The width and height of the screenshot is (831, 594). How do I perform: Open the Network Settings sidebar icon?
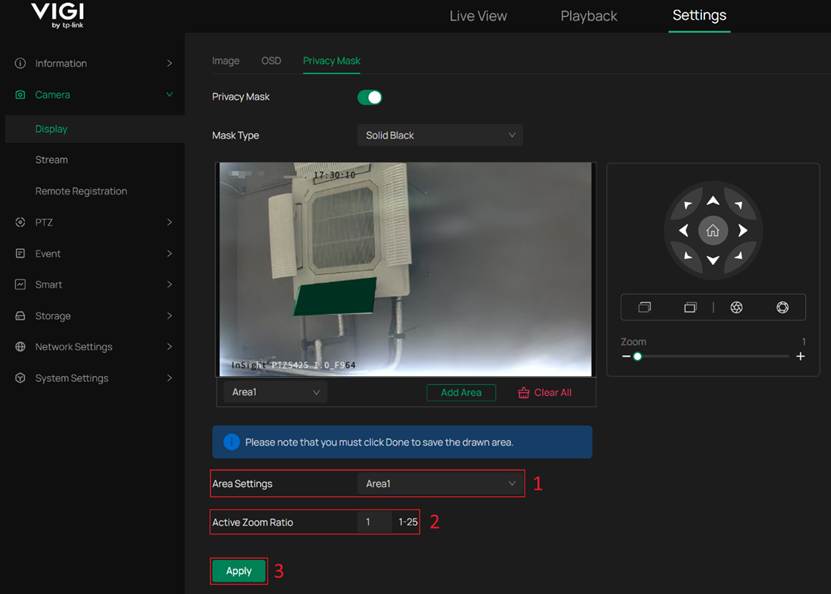(x=22, y=346)
